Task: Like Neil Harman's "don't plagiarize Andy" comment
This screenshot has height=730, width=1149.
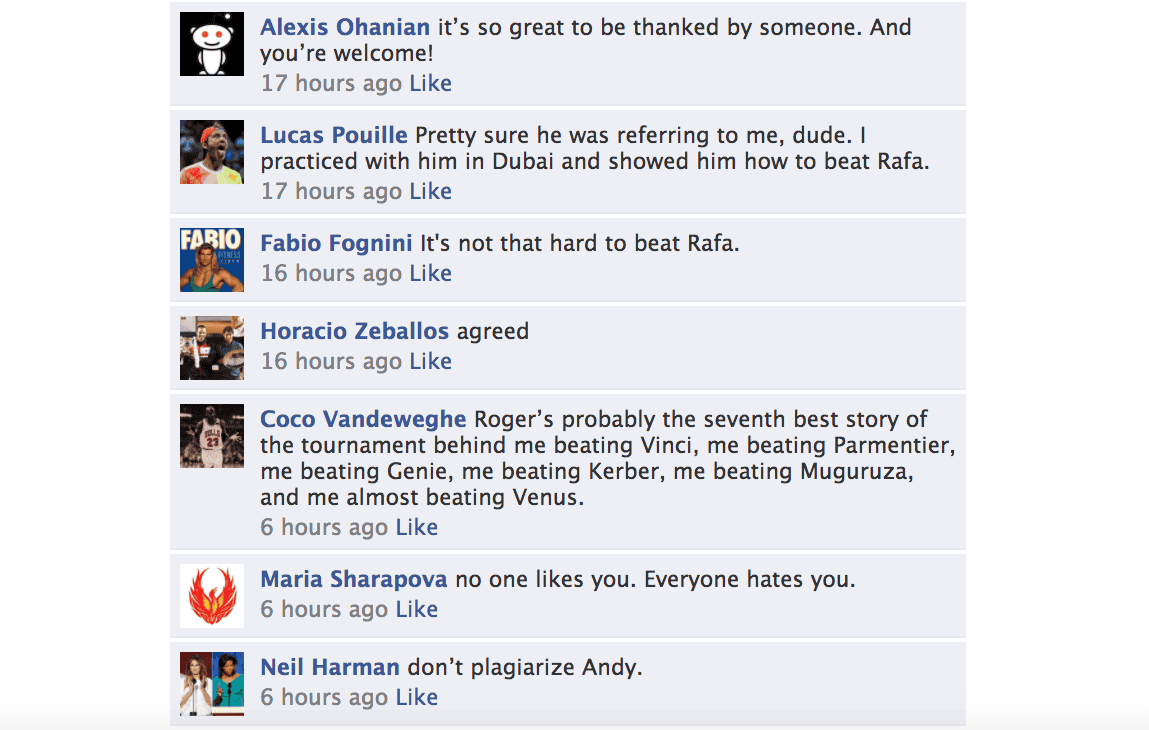Action: [417, 698]
